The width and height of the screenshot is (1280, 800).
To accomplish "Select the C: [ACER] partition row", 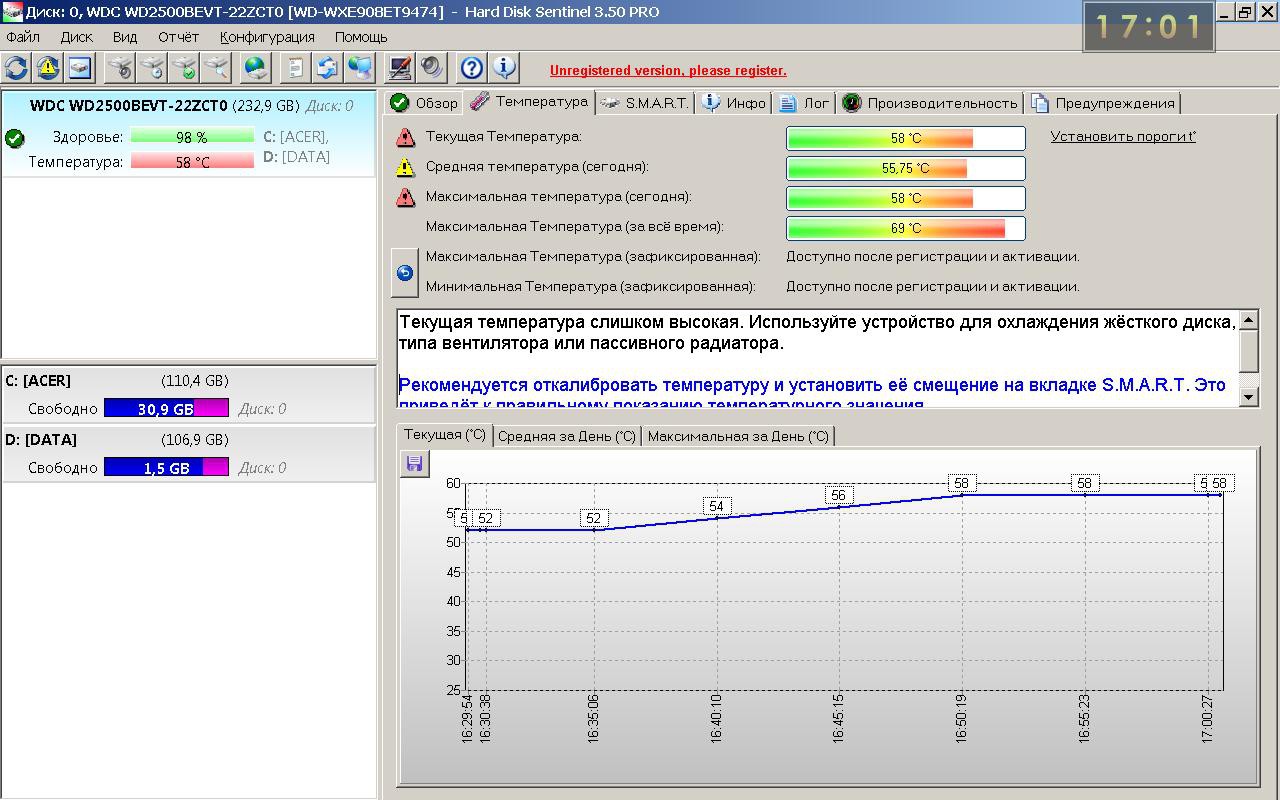I will (x=189, y=394).
